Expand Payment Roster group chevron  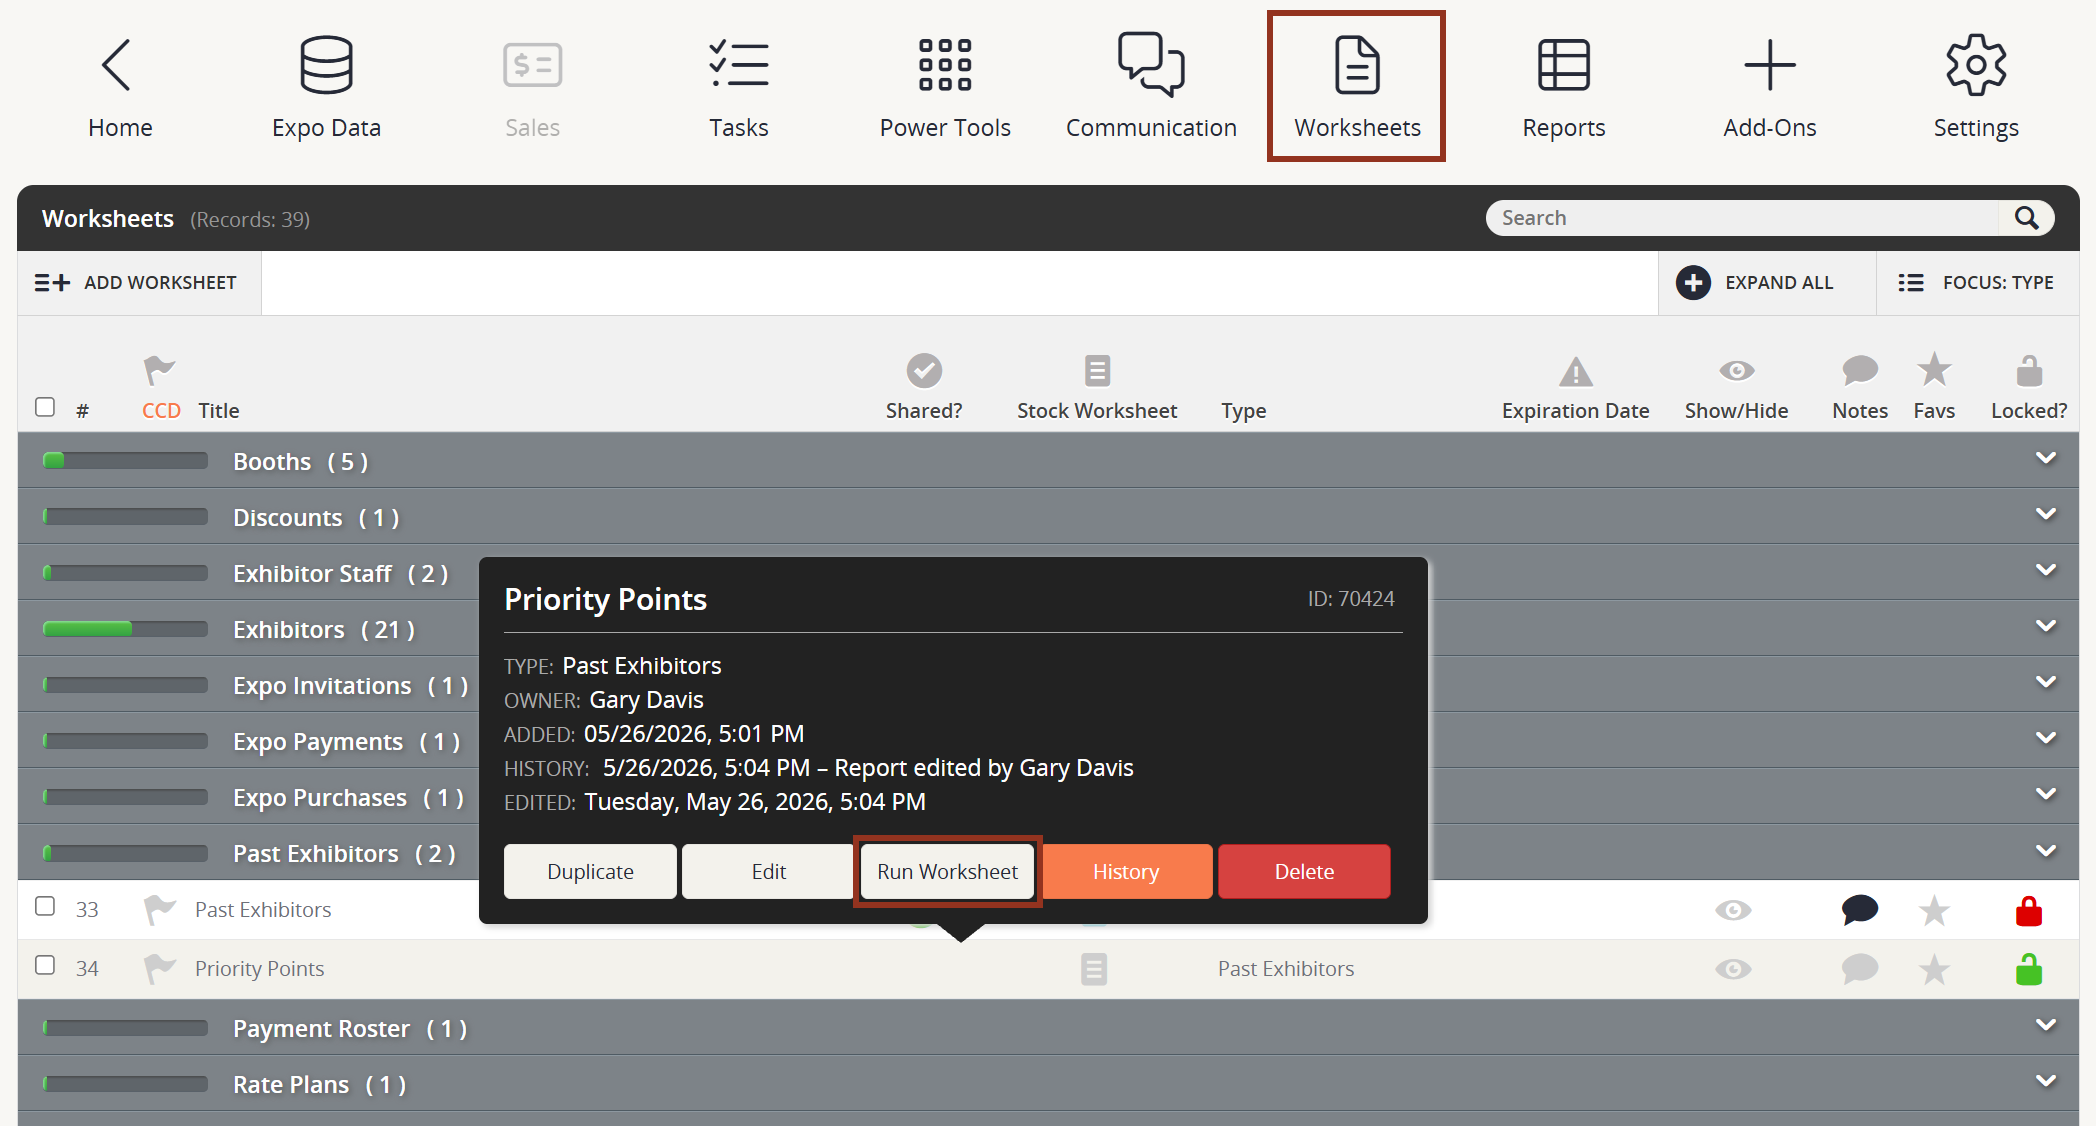pyautogui.click(x=2046, y=1026)
